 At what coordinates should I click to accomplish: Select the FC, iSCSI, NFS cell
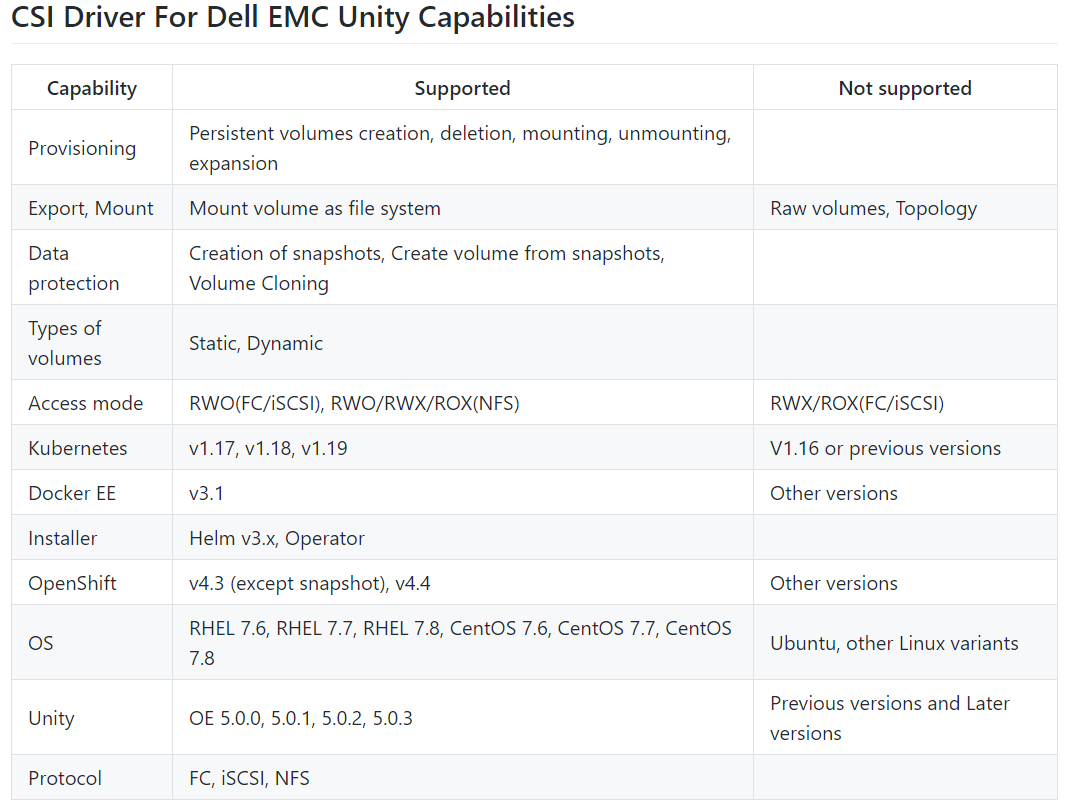[x=462, y=778]
